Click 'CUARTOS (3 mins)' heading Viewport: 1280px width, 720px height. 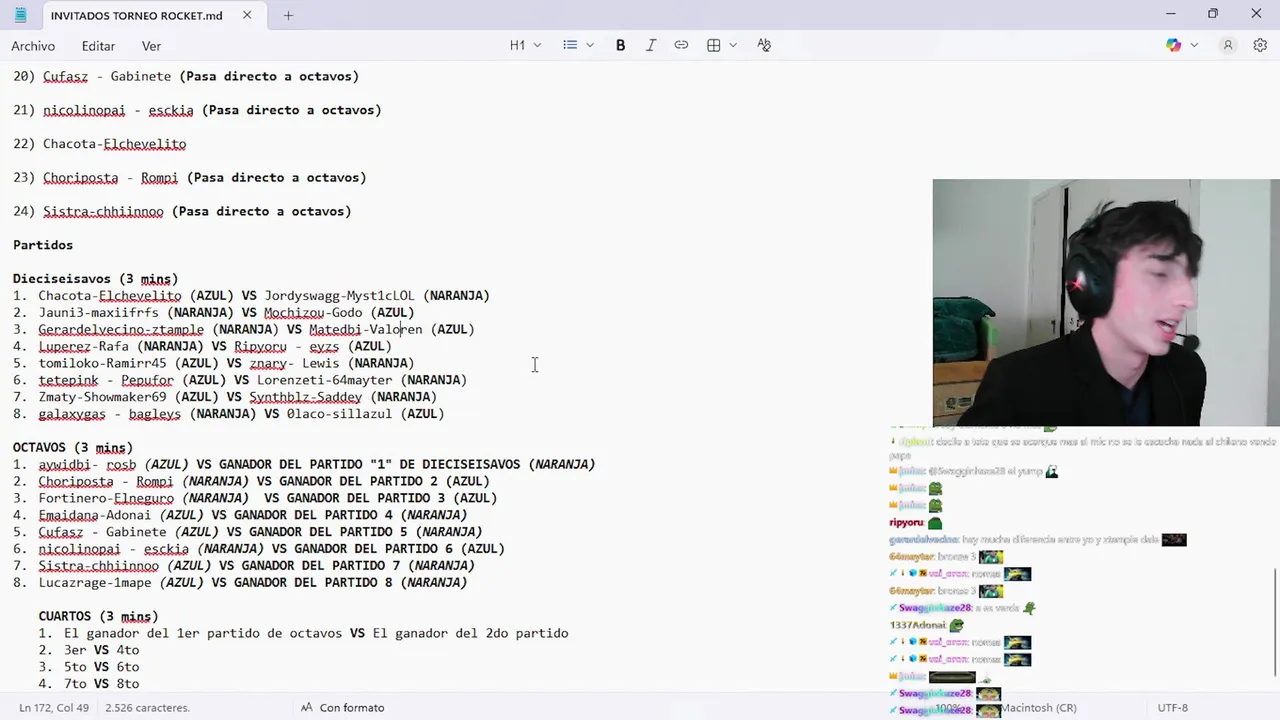[x=98, y=616]
